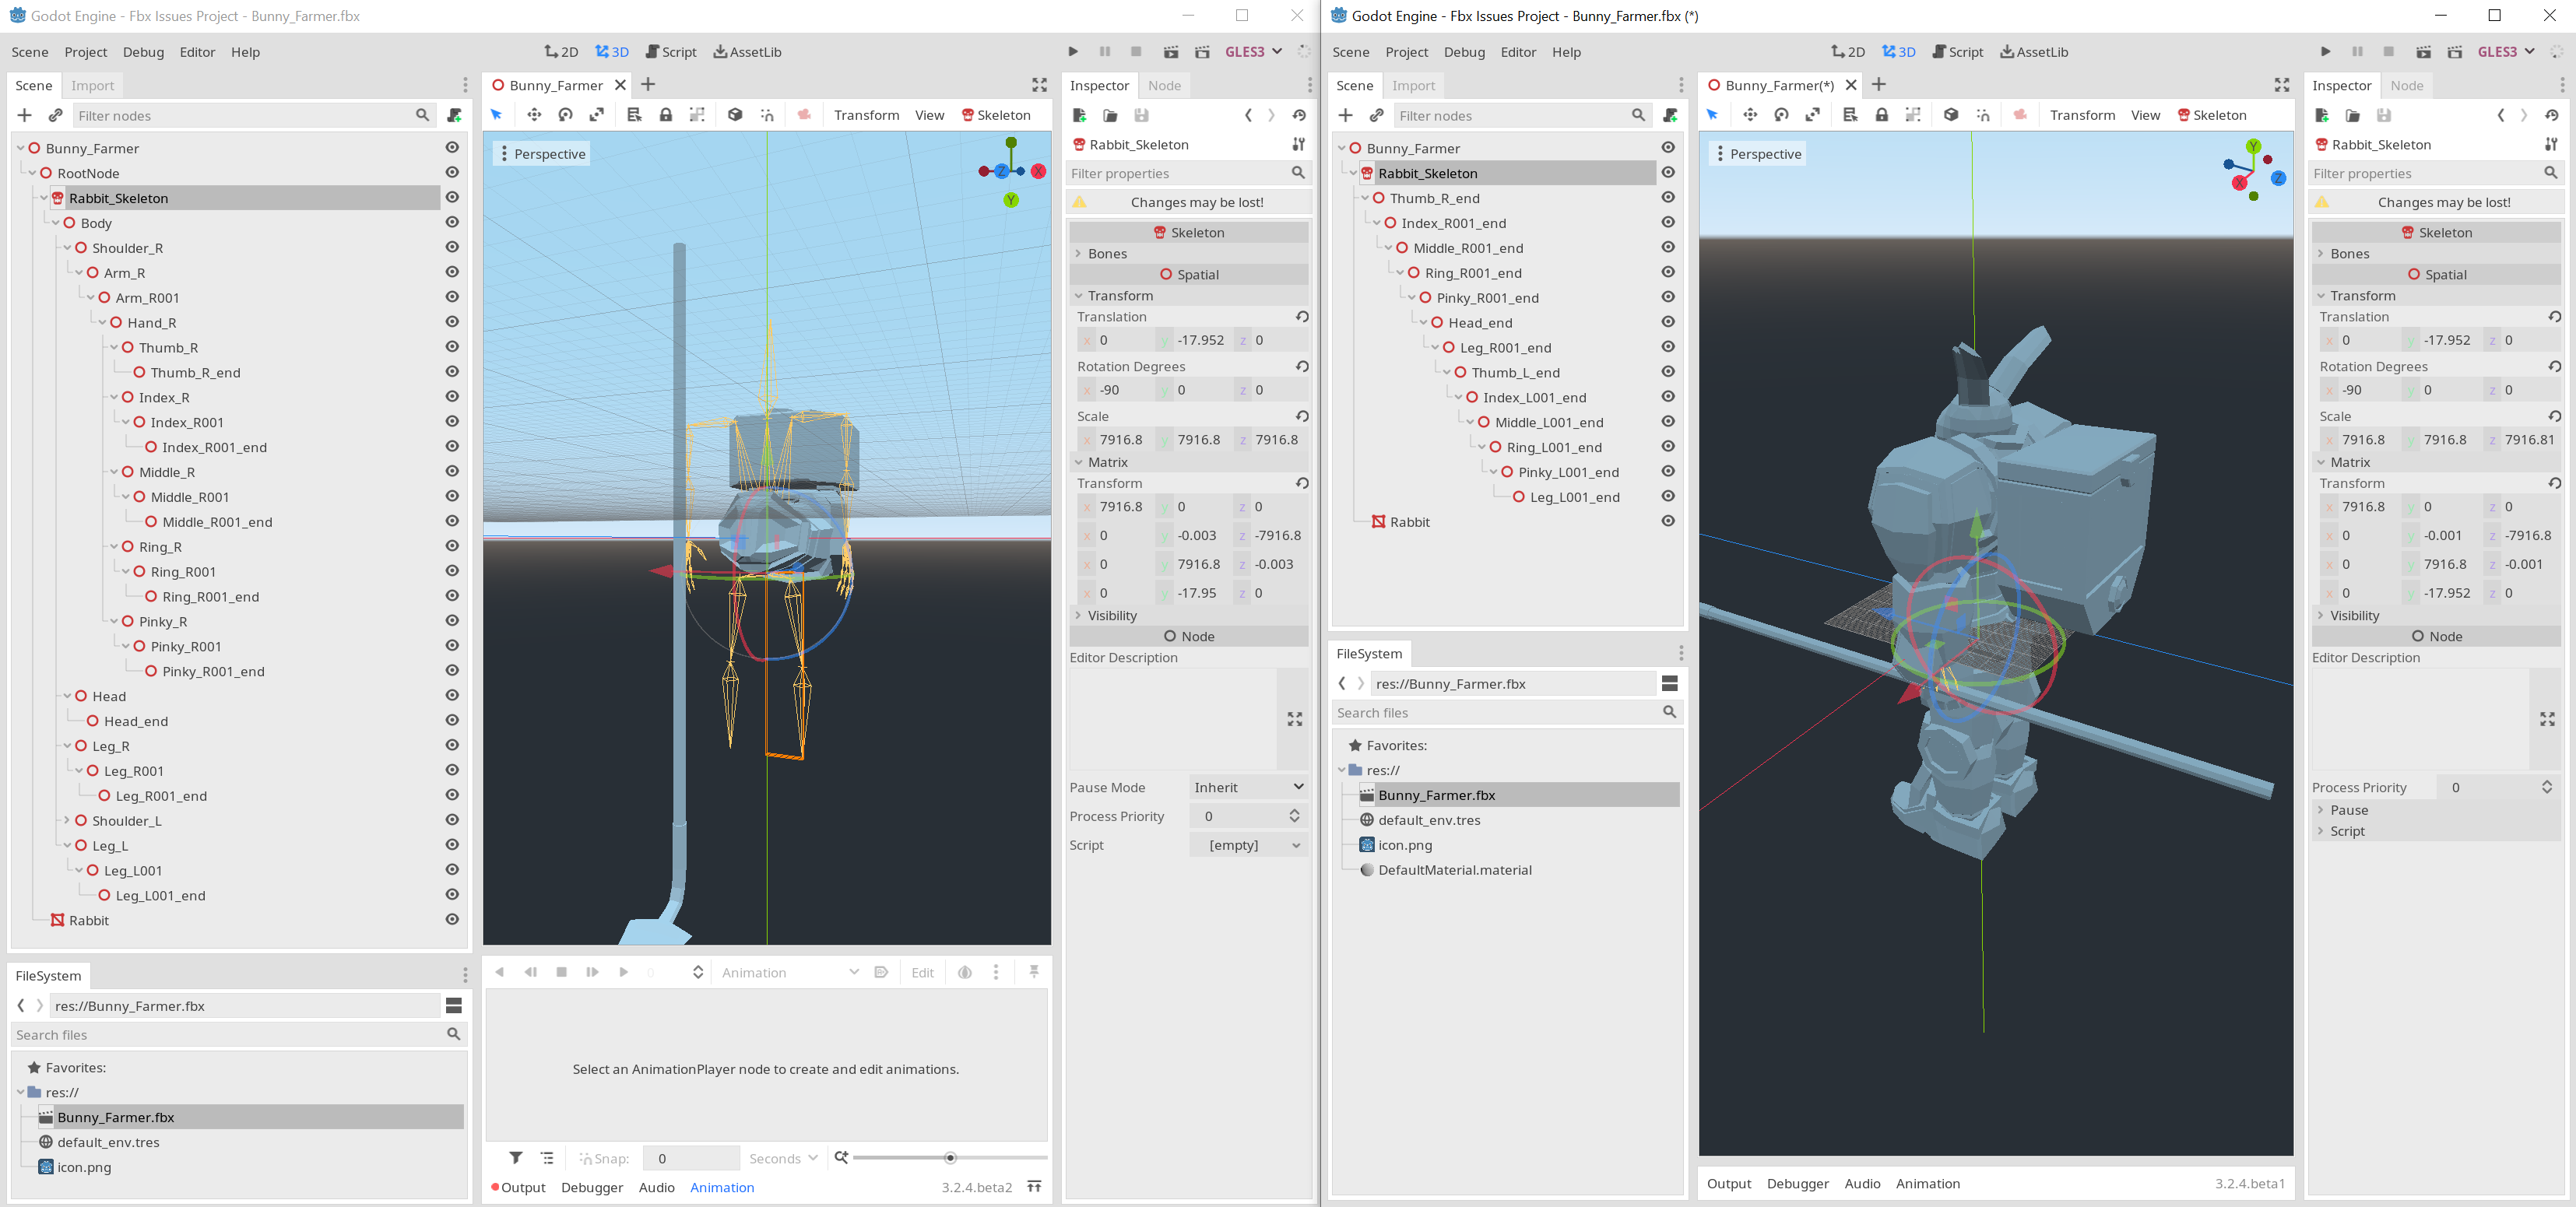Select the Move tool in the 3D toolbar

click(535, 114)
